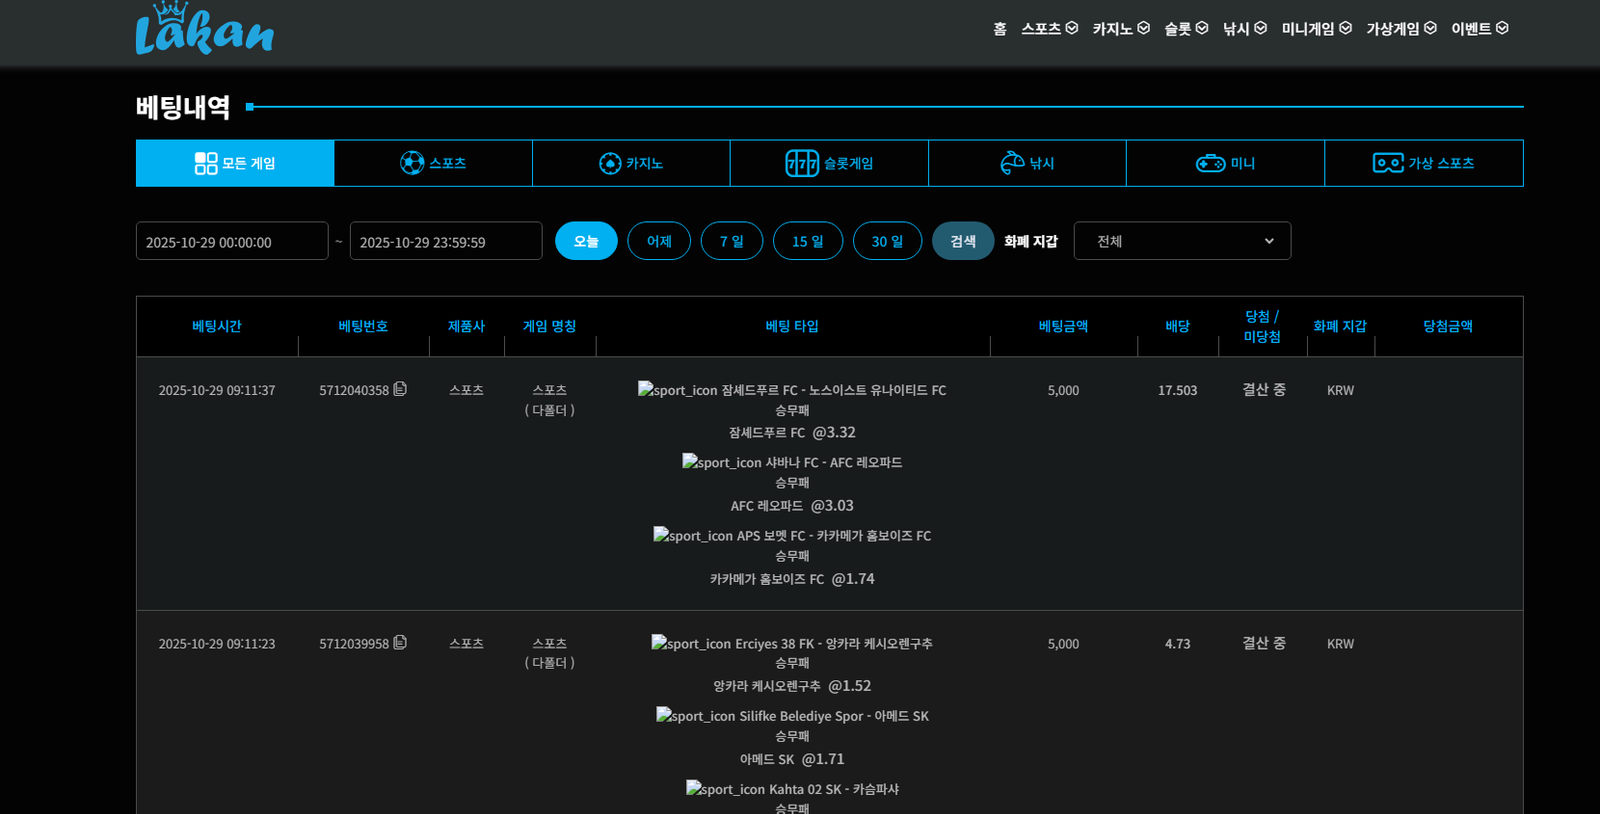Copy bet number 5712039958 via copy icon
This screenshot has width=1600, height=814.
pyautogui.click(x=400, y=643)
